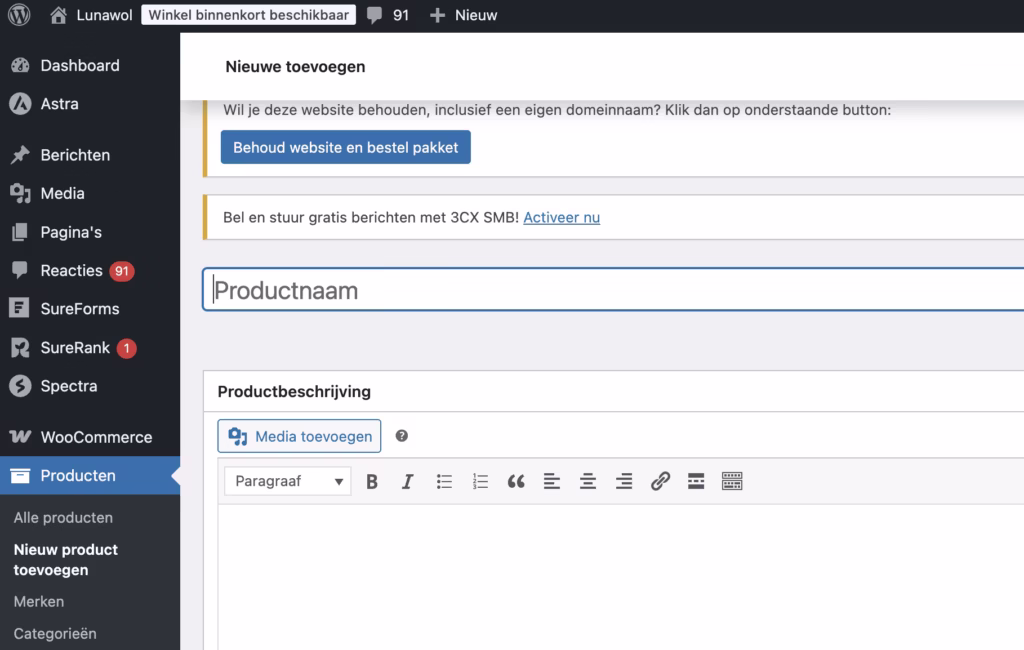Click the Berichten pin icon
The image size is (1024, 650).
pyautogui.click(x=20, y=155)
